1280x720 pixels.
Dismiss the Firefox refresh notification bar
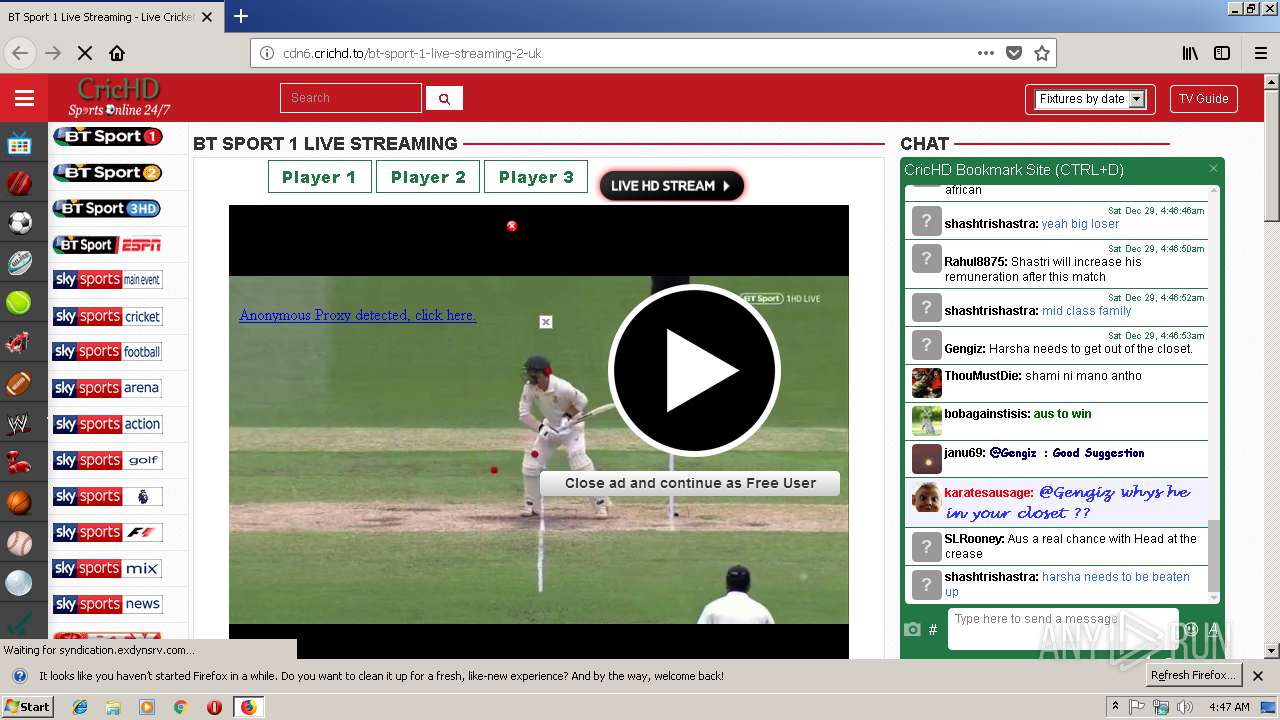click(1258, 676)
